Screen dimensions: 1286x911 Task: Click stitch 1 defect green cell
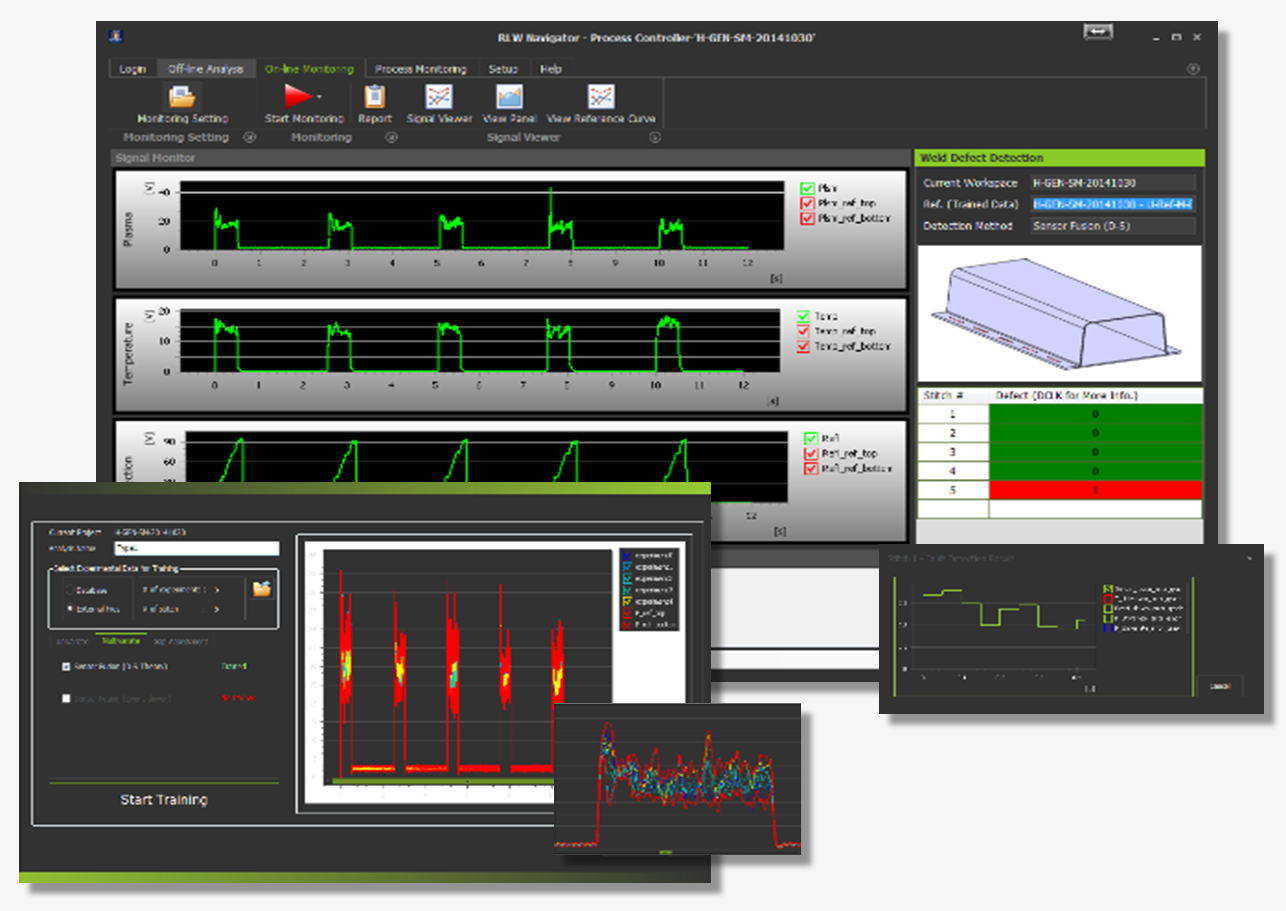click(x=1095, y=414)
